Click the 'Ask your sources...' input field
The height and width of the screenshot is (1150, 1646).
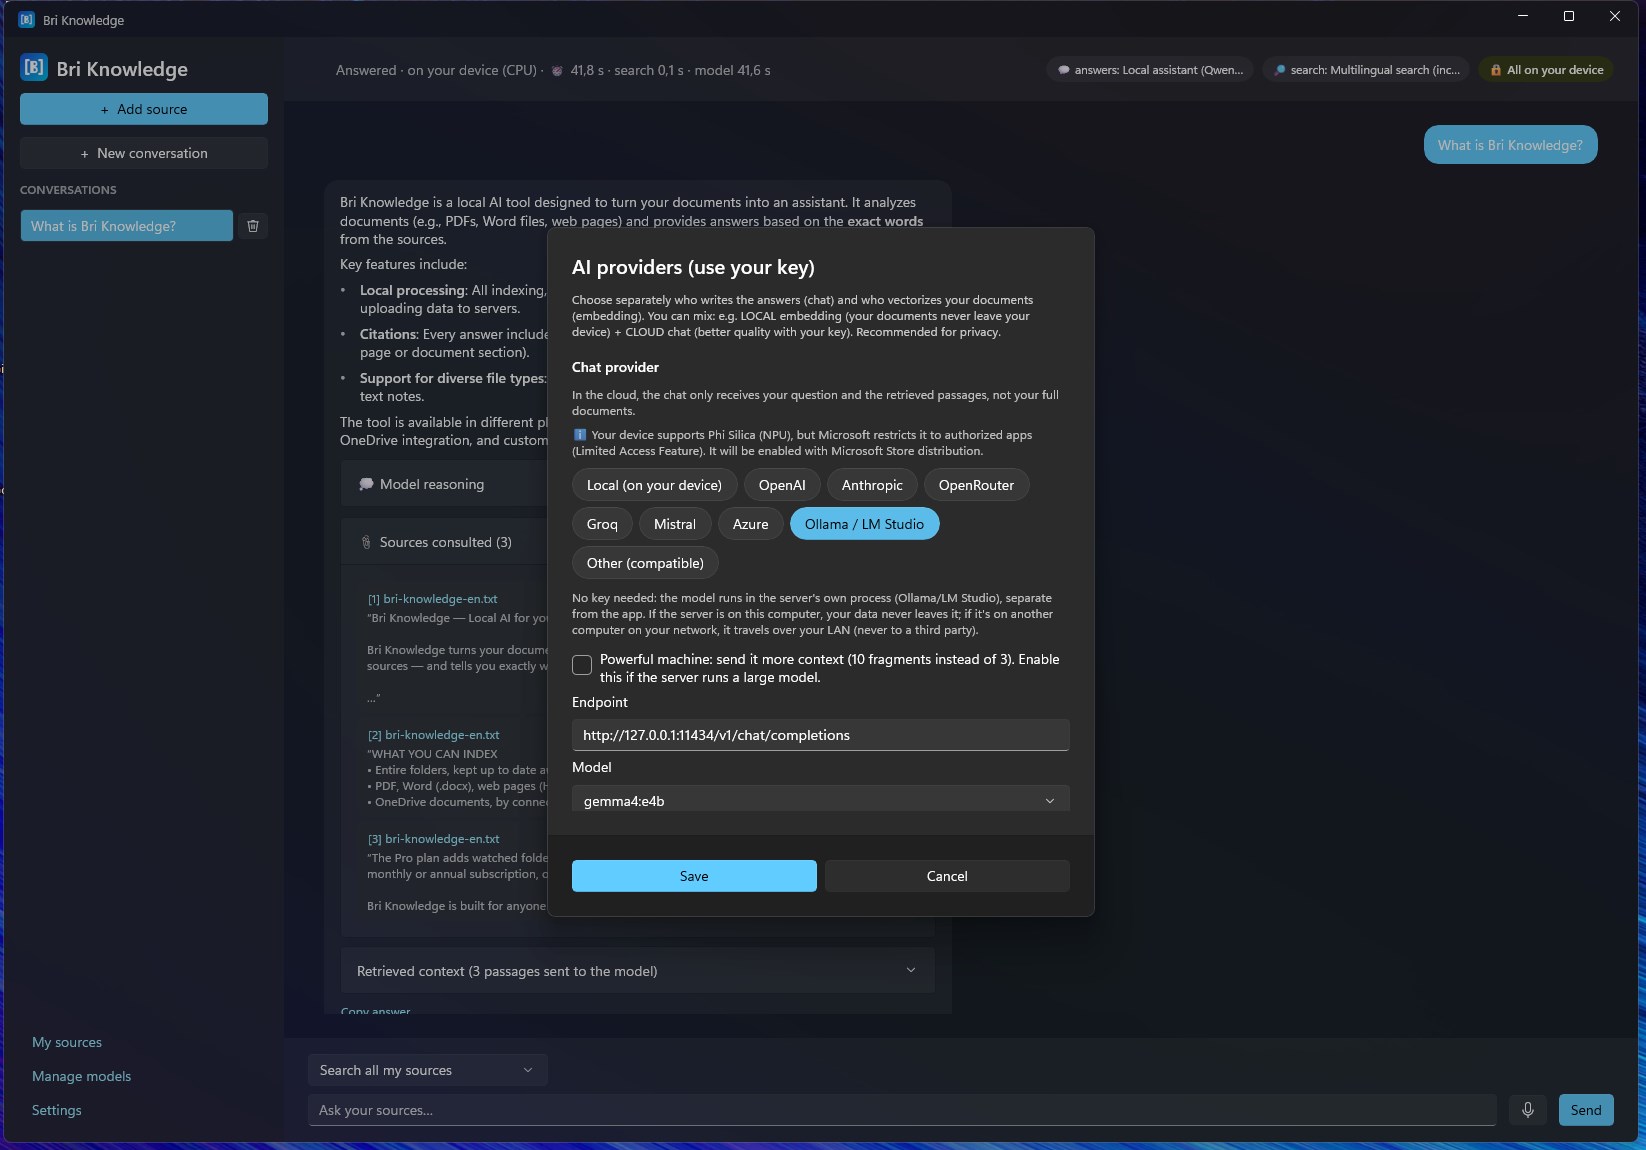pos(902,1110)
